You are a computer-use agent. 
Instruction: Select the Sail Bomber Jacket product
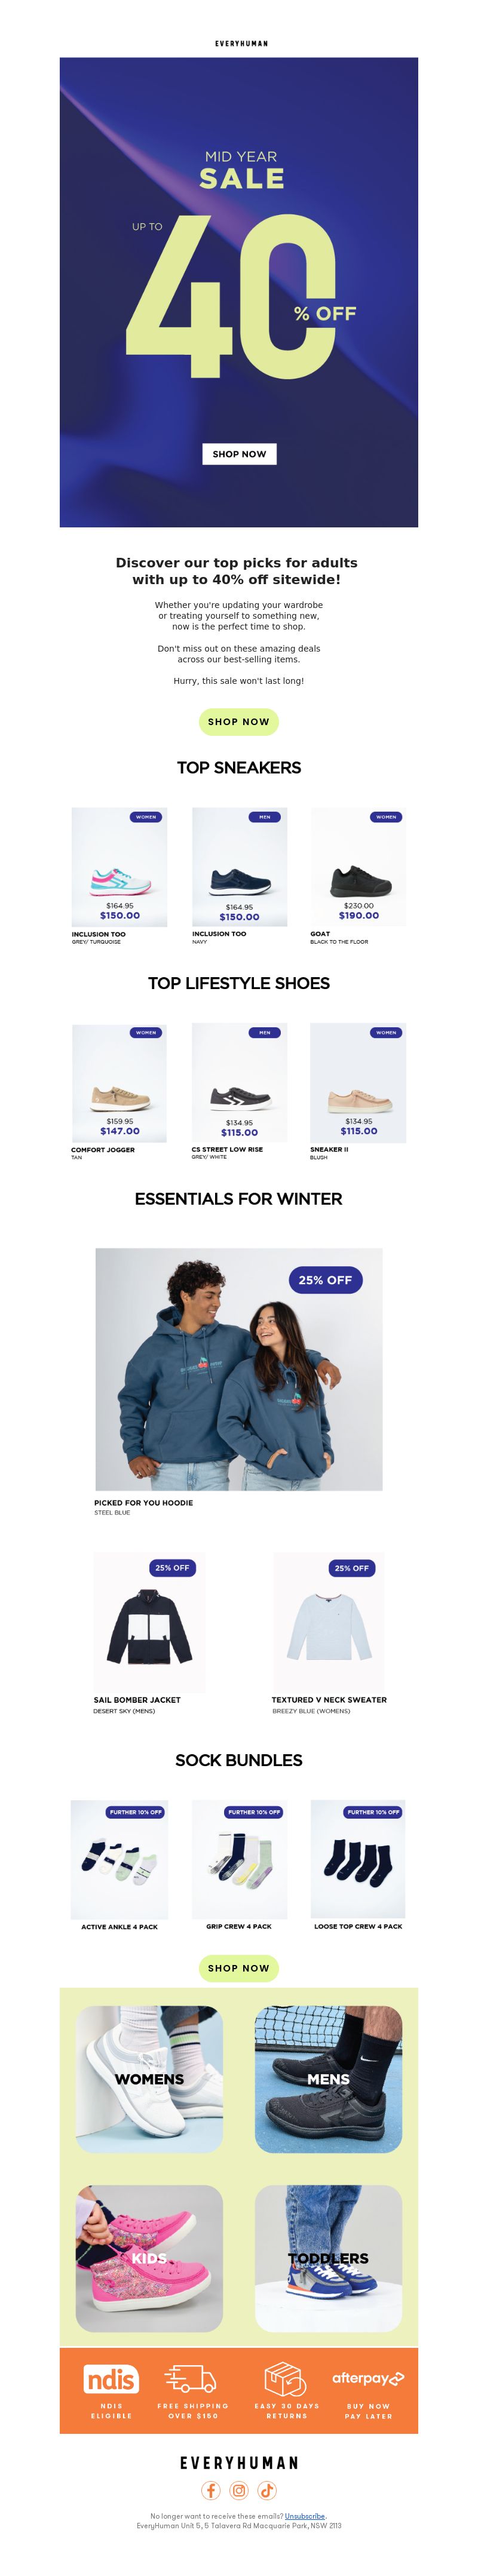(149, 1622)
